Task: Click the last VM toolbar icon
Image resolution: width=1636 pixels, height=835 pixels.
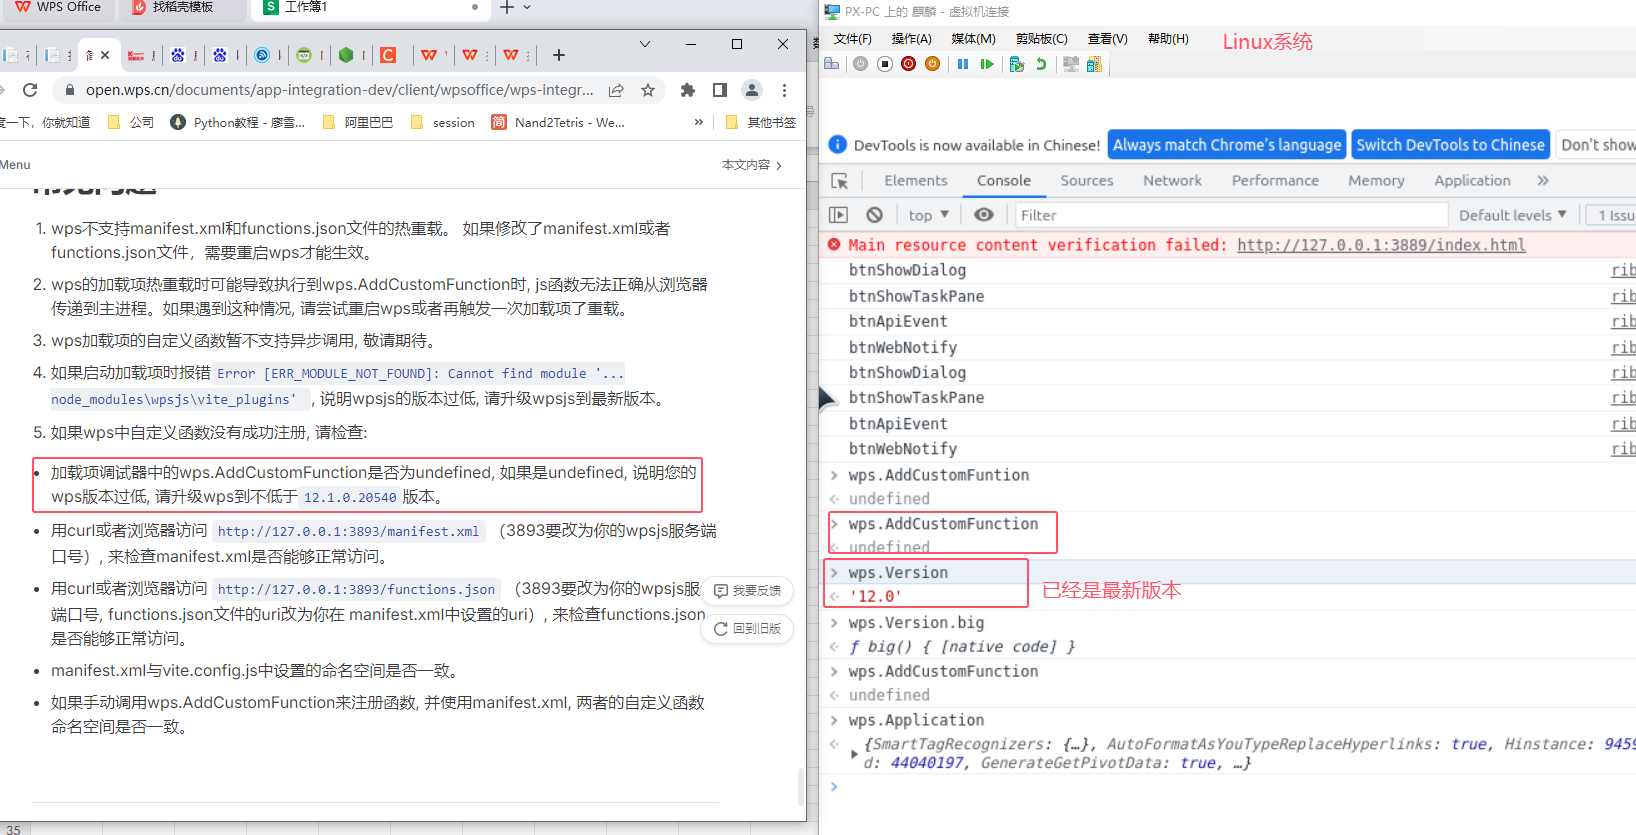Action: 1094,64
